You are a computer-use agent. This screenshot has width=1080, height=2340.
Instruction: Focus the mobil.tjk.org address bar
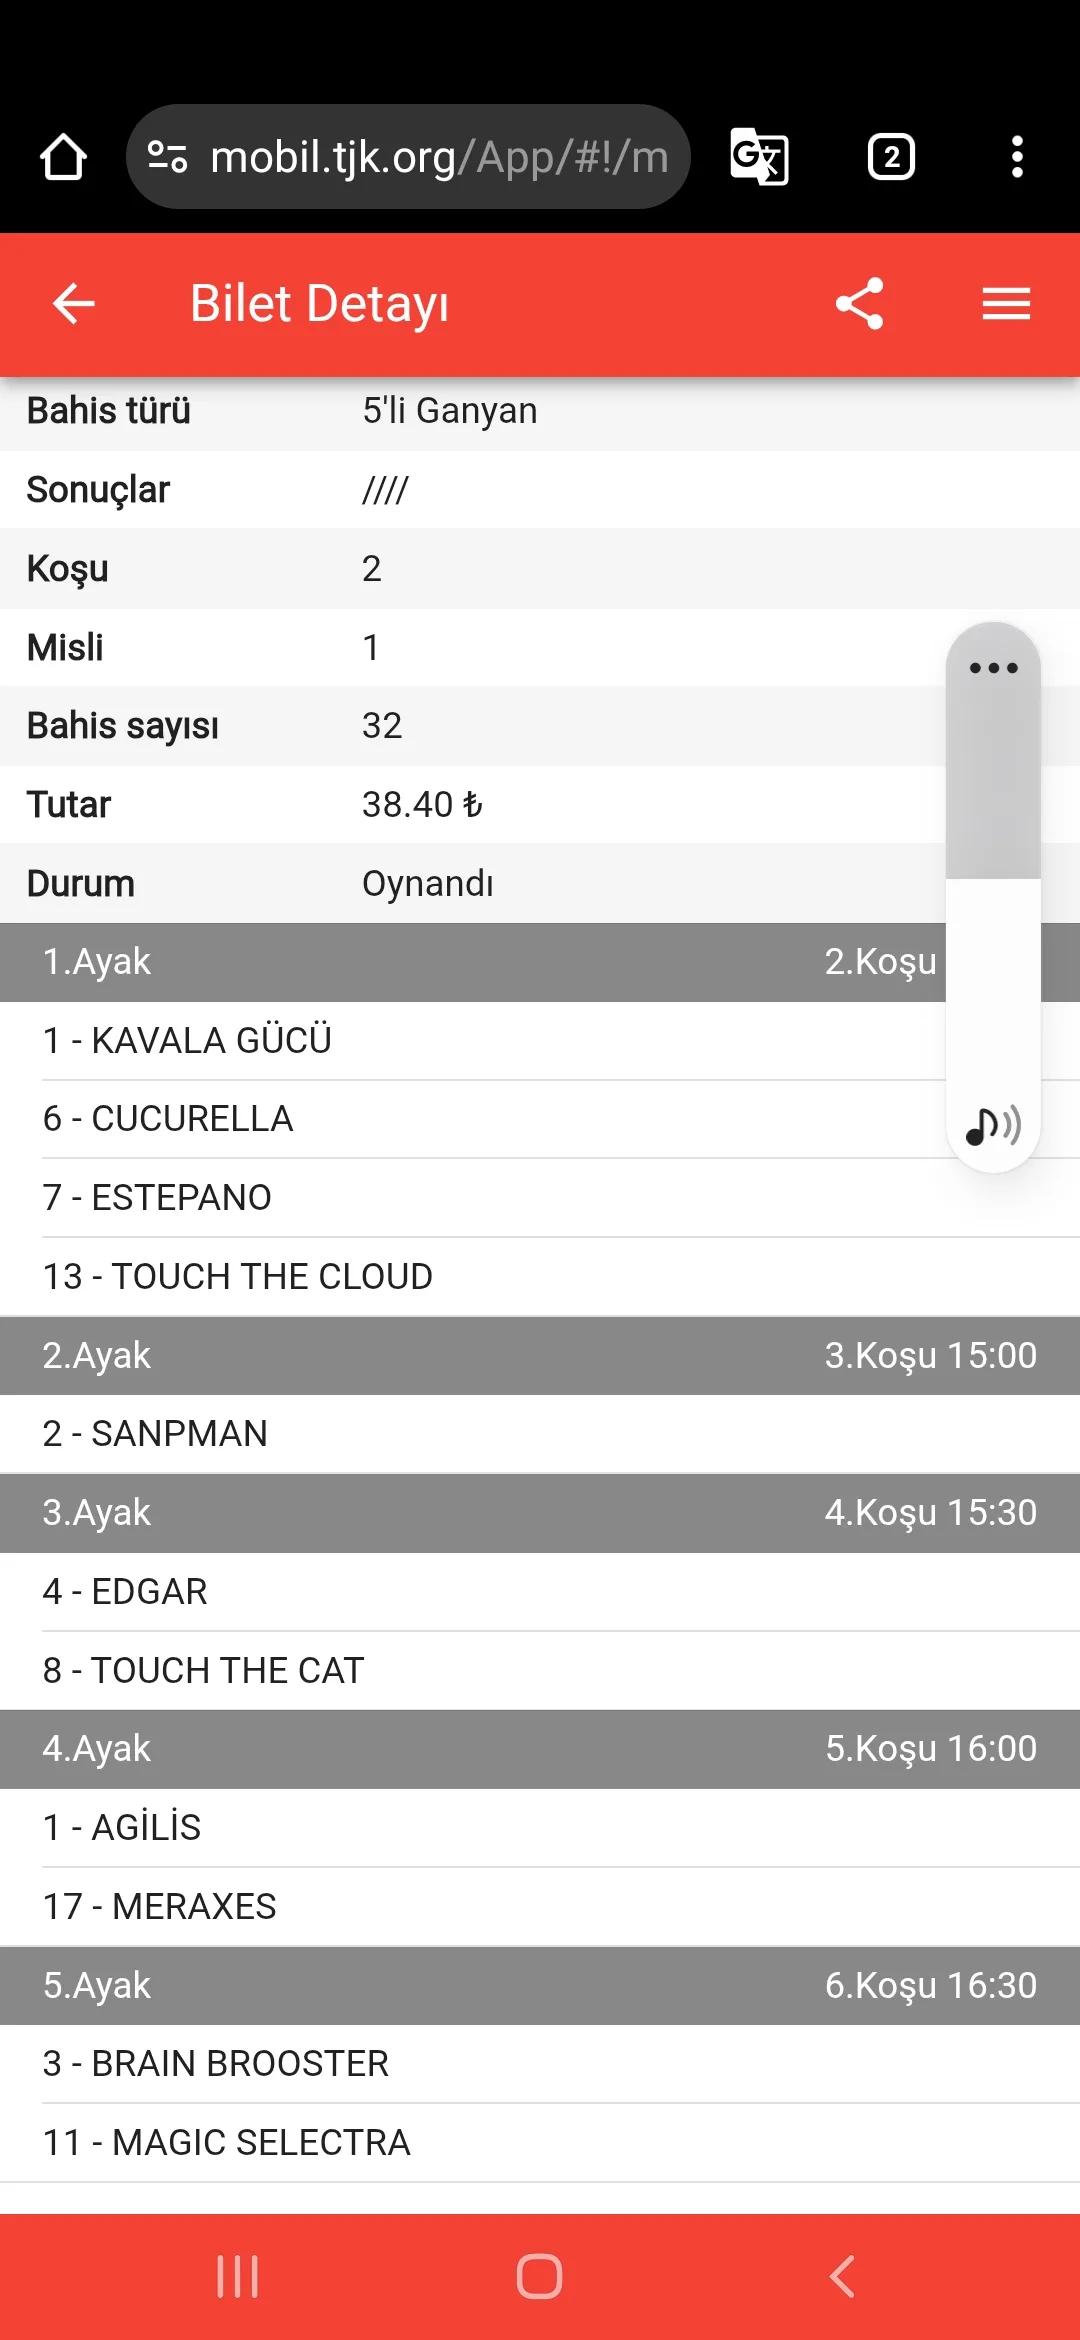click(x=438, y=157)
